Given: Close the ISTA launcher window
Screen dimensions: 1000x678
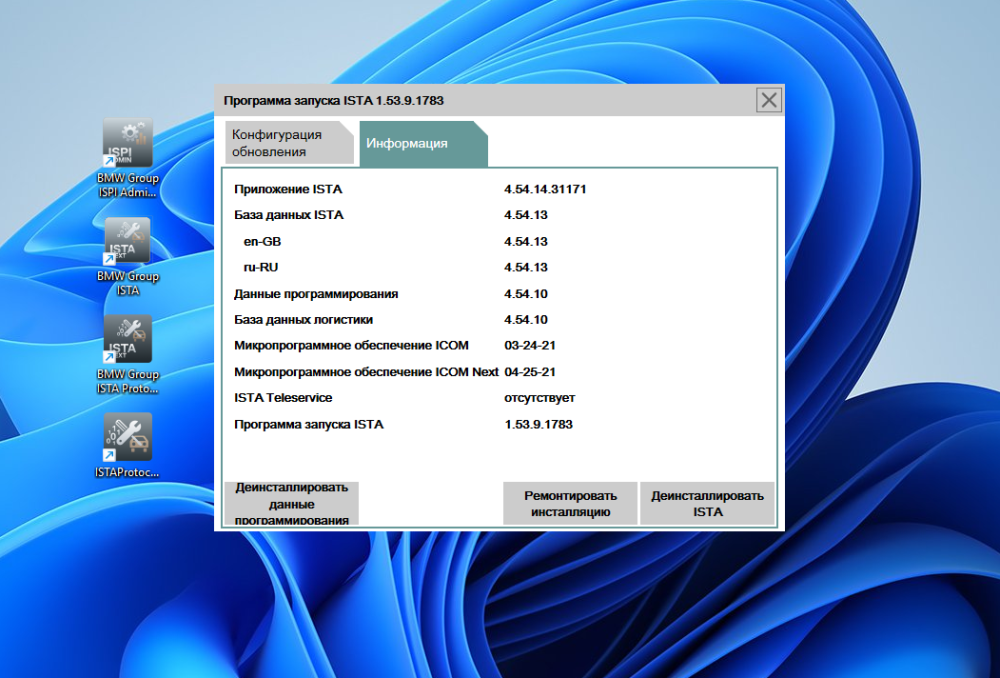Looking at the screenshot, I should point(768,100).
